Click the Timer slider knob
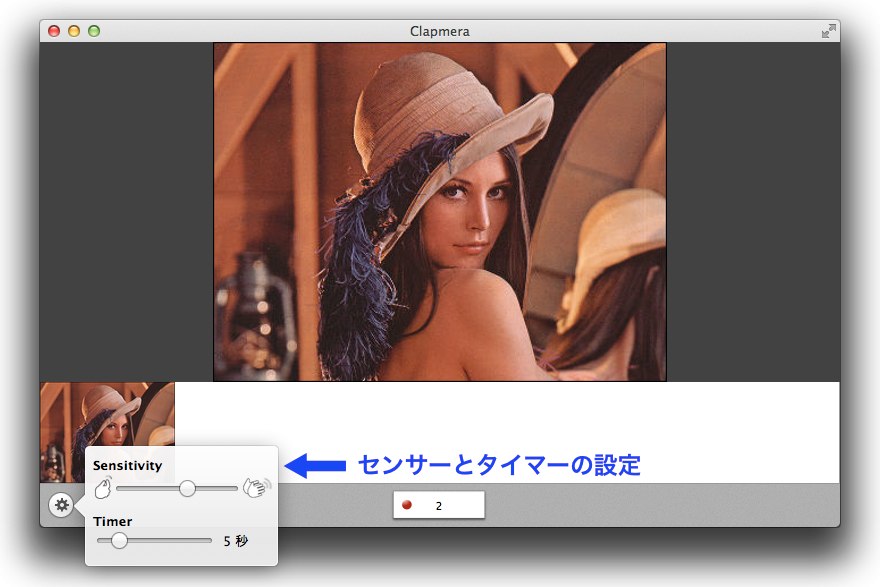The height and width of the screenshot is (587, 880). click(119, 540)
